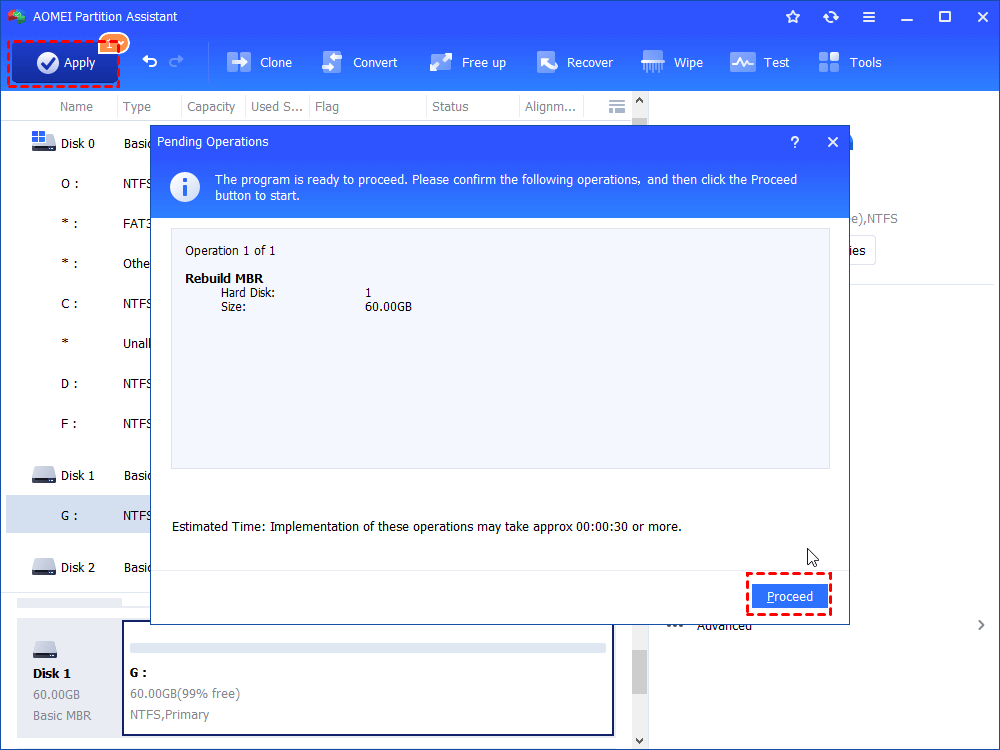Click the Status column header

(450, 107)
